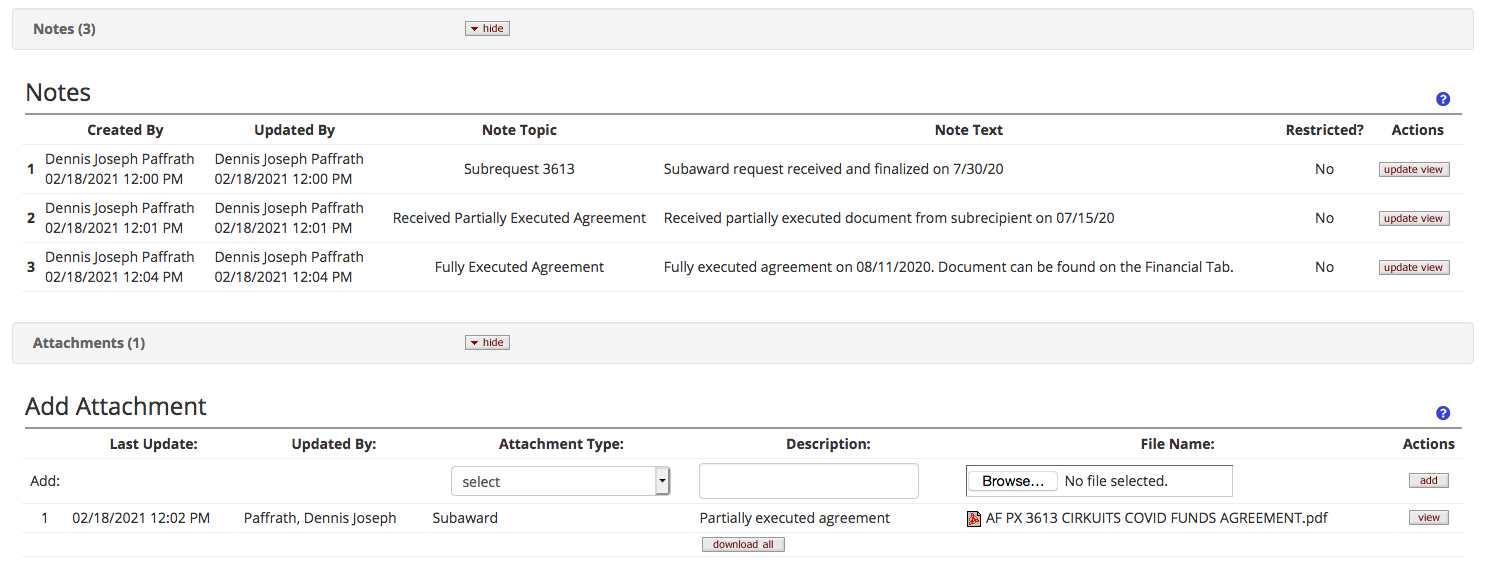
Task: Click the Attachments (1) section header
Action: [x=89, y=343]
